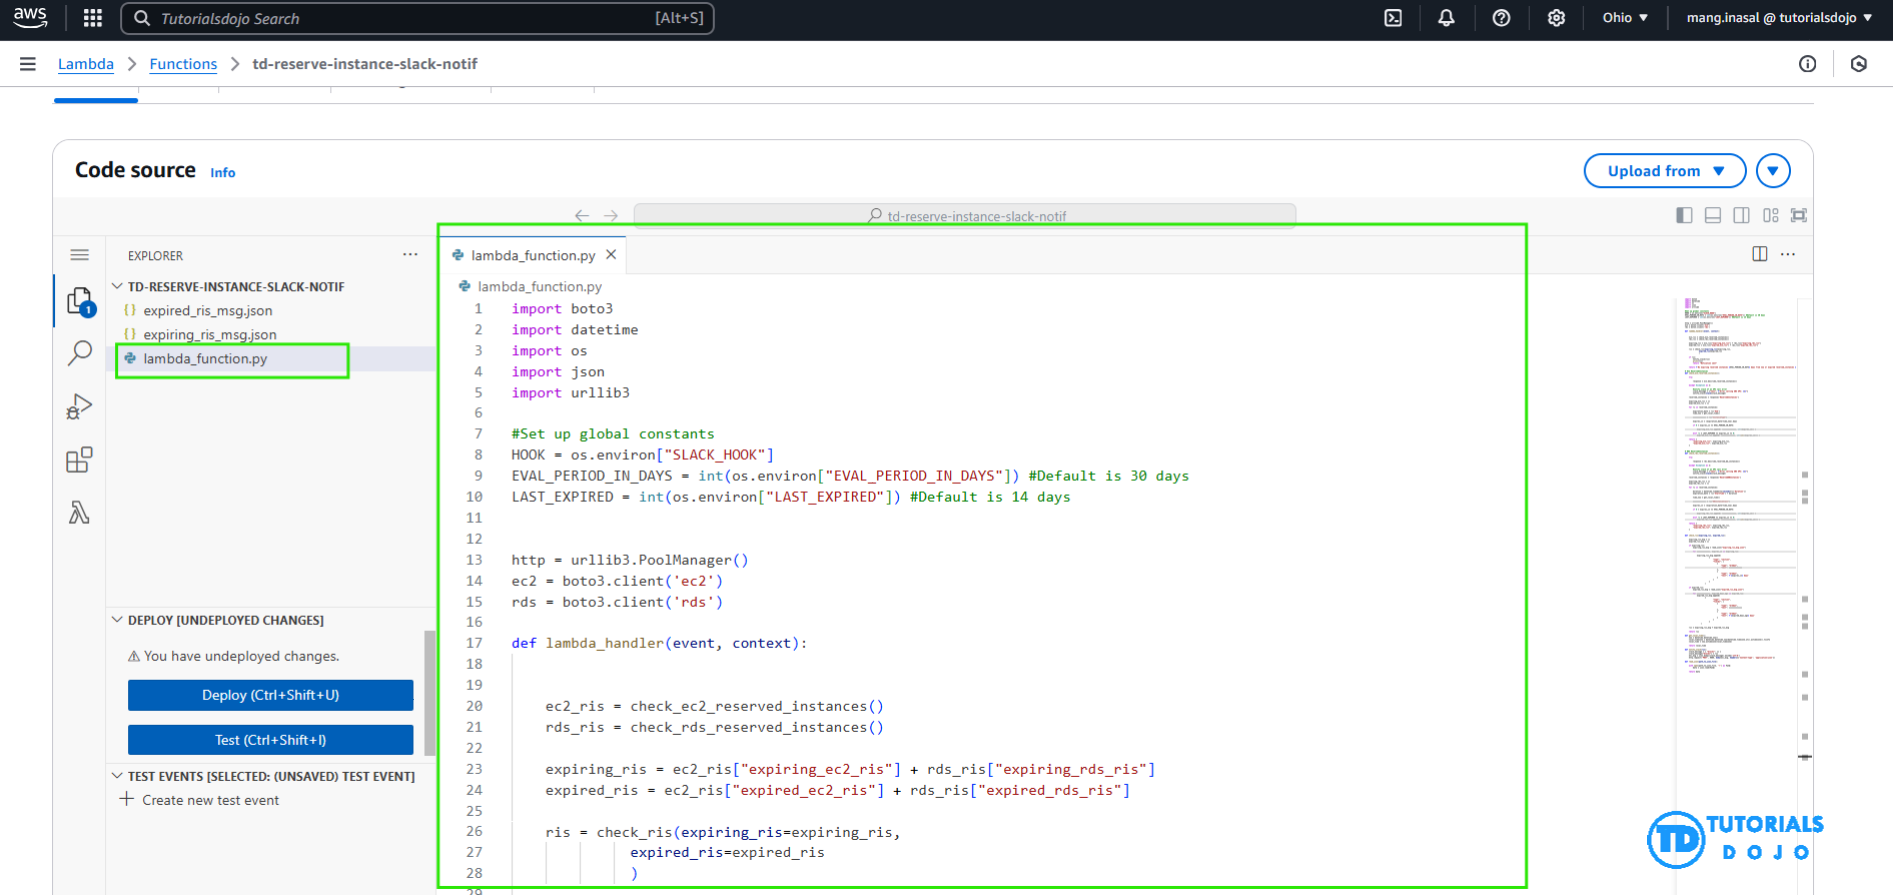This screenshot has width=1893, height=895.
Task: Go to the Functions breadcrumb link
Action: click(183, 64)
